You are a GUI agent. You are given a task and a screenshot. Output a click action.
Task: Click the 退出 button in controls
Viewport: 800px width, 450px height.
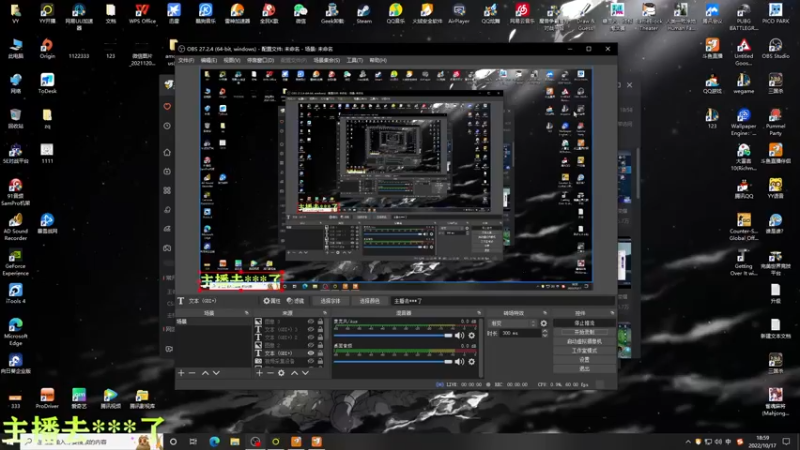pyautogui.click(x=584, y=368)
